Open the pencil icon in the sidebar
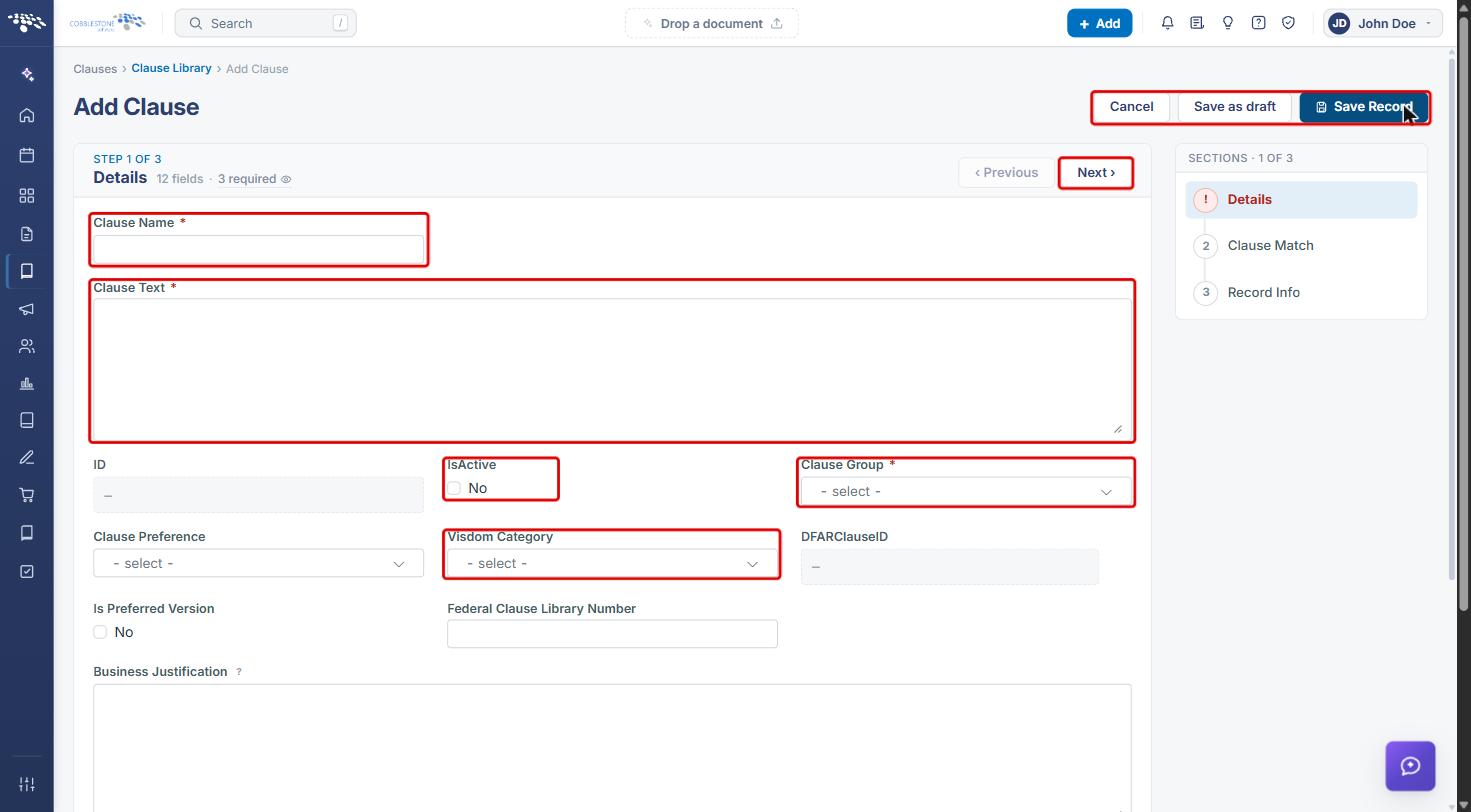Screen dimensions: 1471x812 click(27, 458)
